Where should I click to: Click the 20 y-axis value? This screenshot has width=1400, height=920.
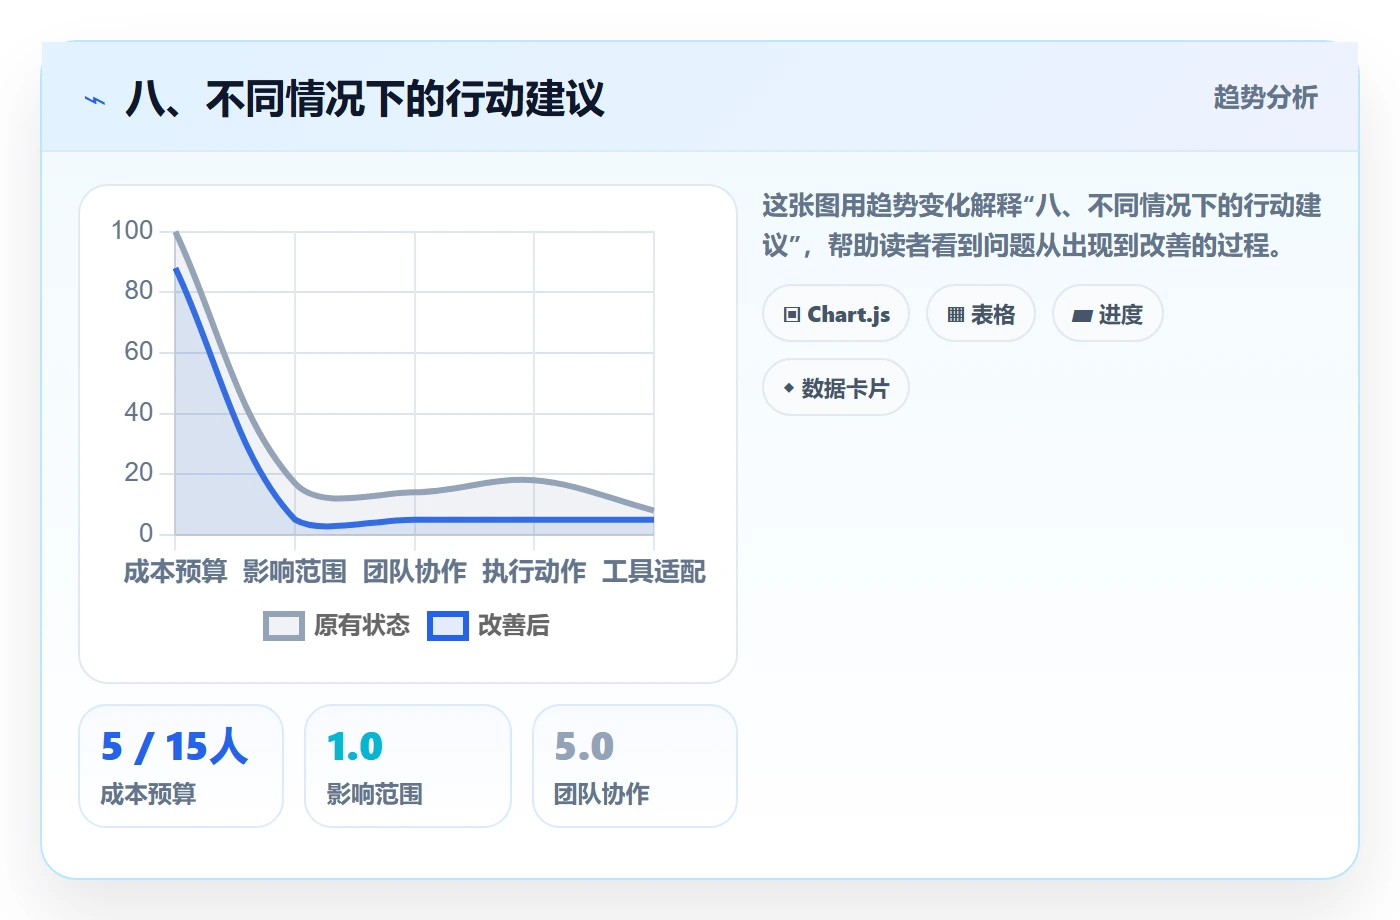tap(139, 473)
